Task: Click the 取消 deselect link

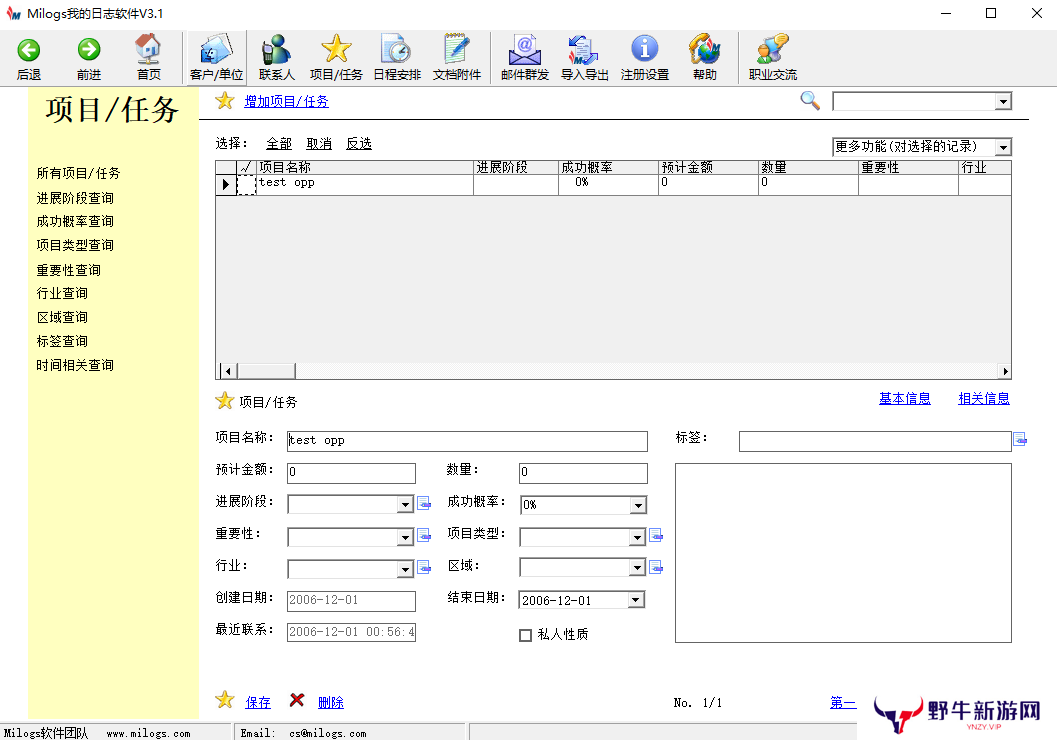Action: pos(319,144)
